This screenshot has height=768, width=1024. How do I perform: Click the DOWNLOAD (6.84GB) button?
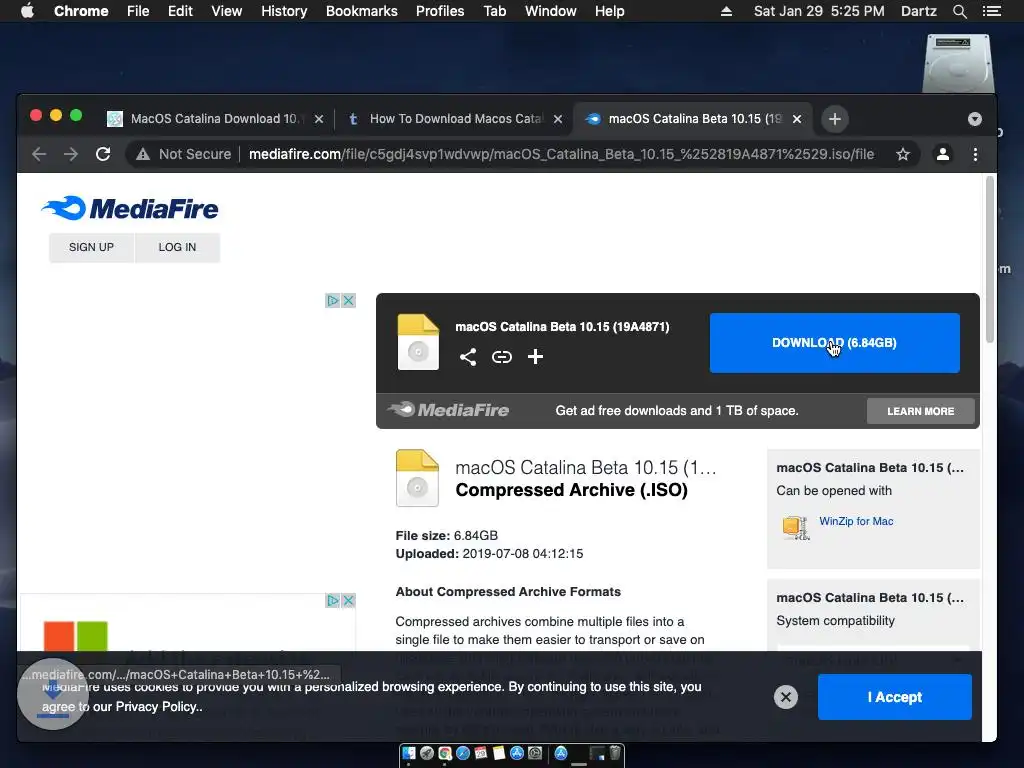click(x=835, y=343)
